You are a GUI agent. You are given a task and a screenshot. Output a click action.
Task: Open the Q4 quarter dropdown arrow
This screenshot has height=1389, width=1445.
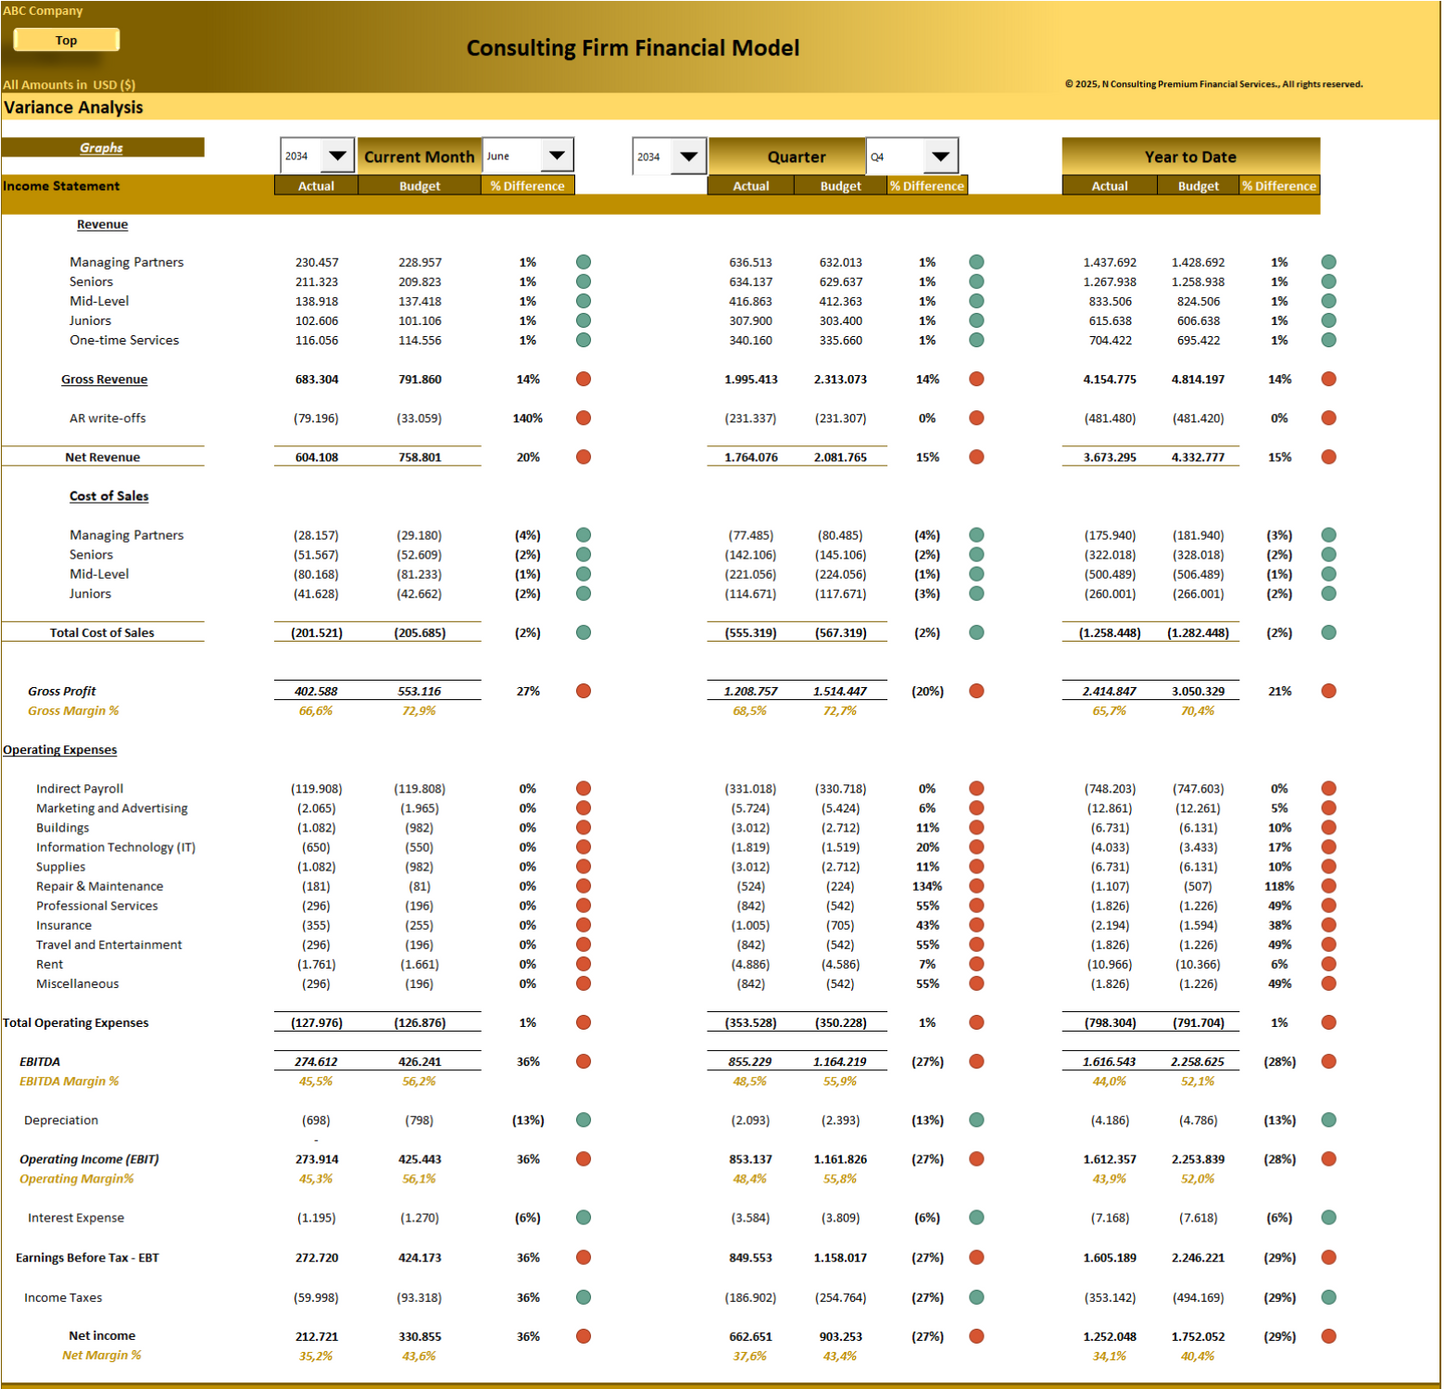(941, 156)
